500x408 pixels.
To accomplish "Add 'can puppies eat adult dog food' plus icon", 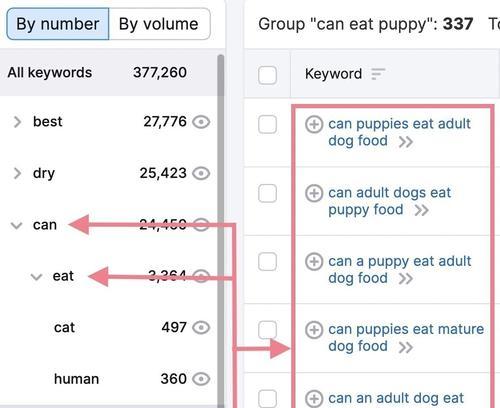I will pos(314,124).
